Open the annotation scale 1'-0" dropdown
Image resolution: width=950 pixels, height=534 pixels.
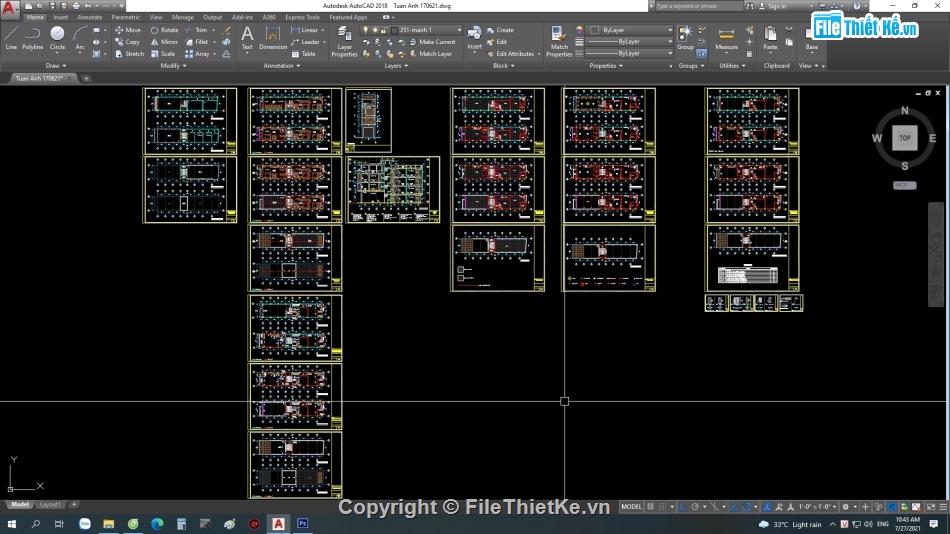817,507
